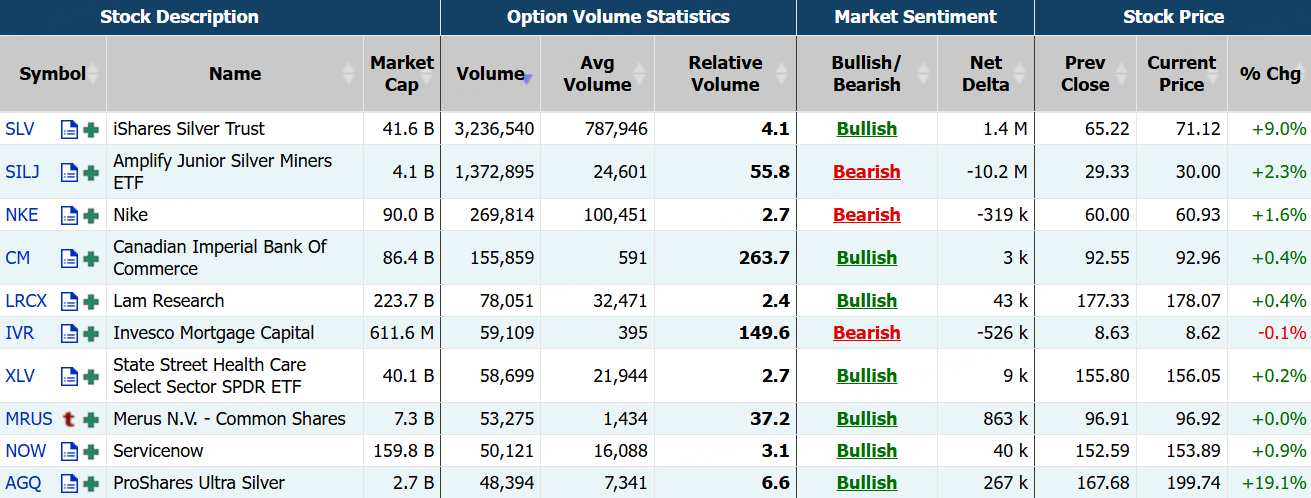1311x498 pixels.
Task: Select the volume value 3,236,540
Action: tap(494, 129)
